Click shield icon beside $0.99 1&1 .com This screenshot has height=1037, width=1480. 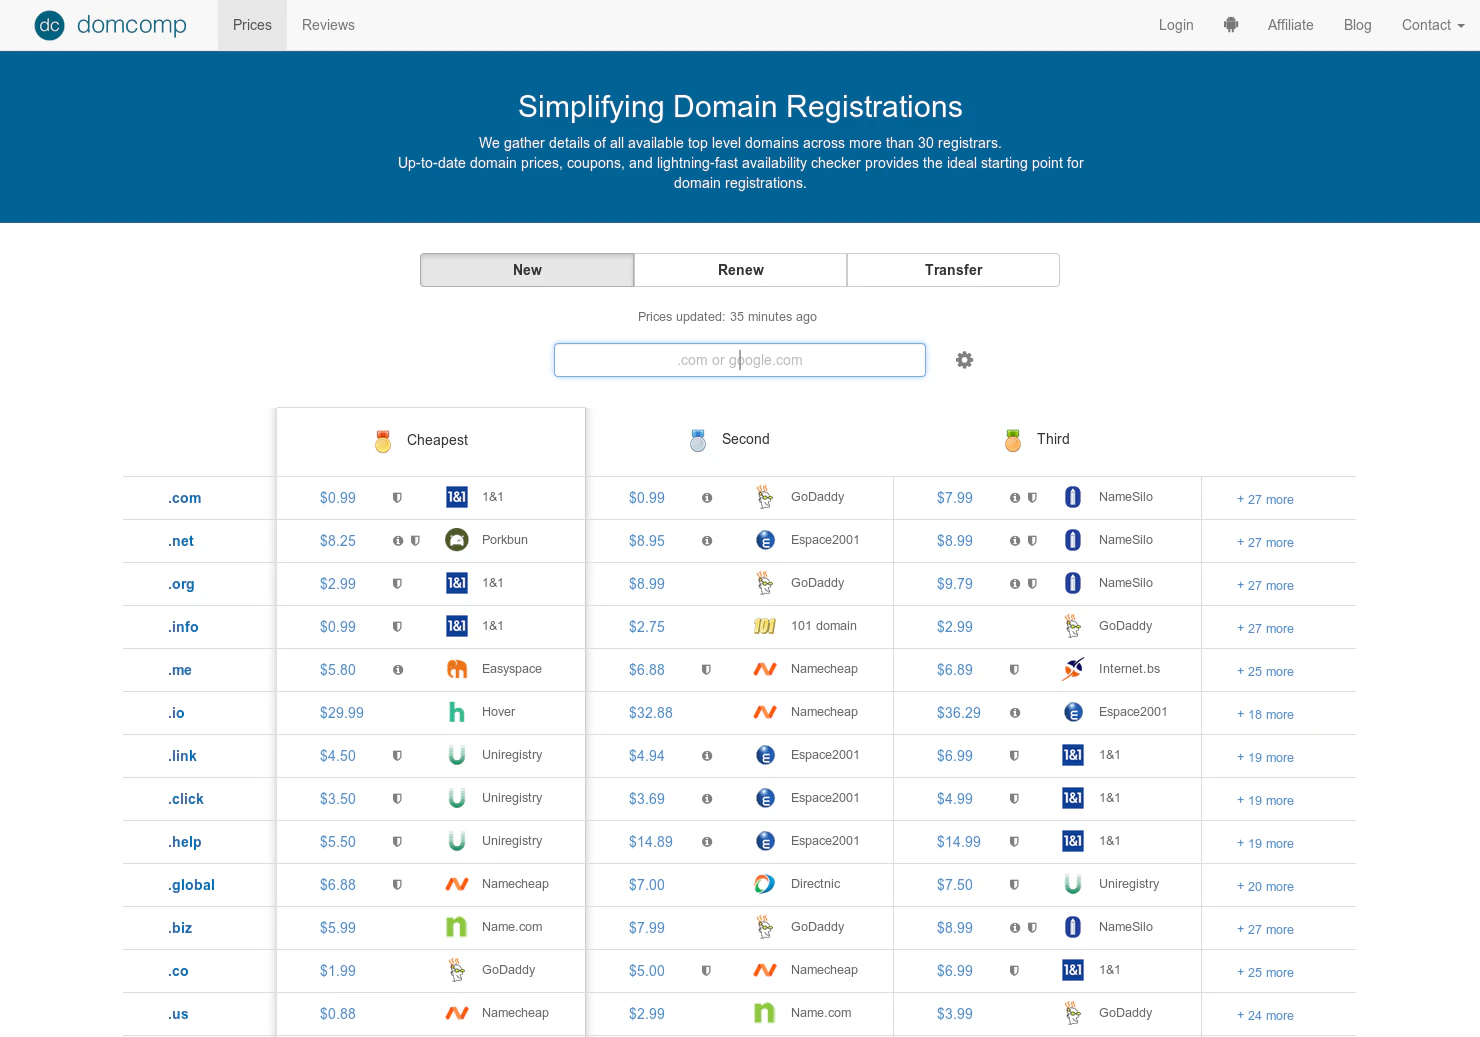coord(397,497)
